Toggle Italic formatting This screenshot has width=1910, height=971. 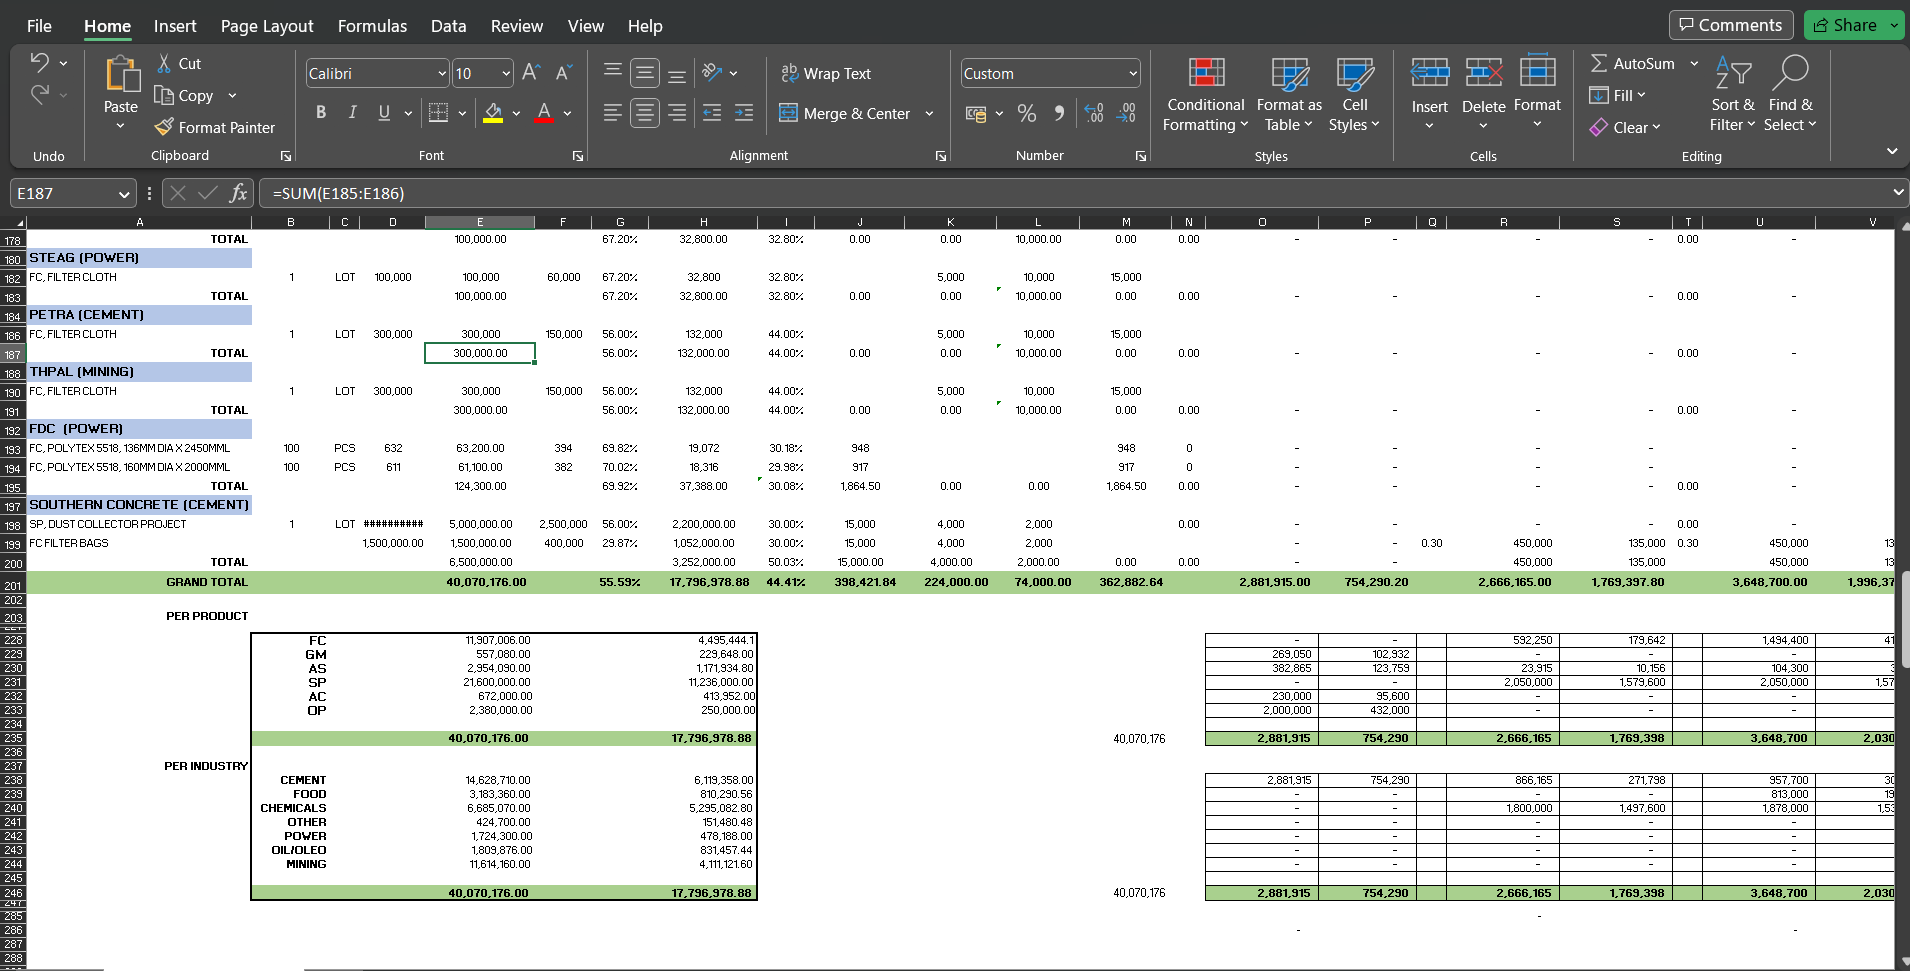point(352,113)
